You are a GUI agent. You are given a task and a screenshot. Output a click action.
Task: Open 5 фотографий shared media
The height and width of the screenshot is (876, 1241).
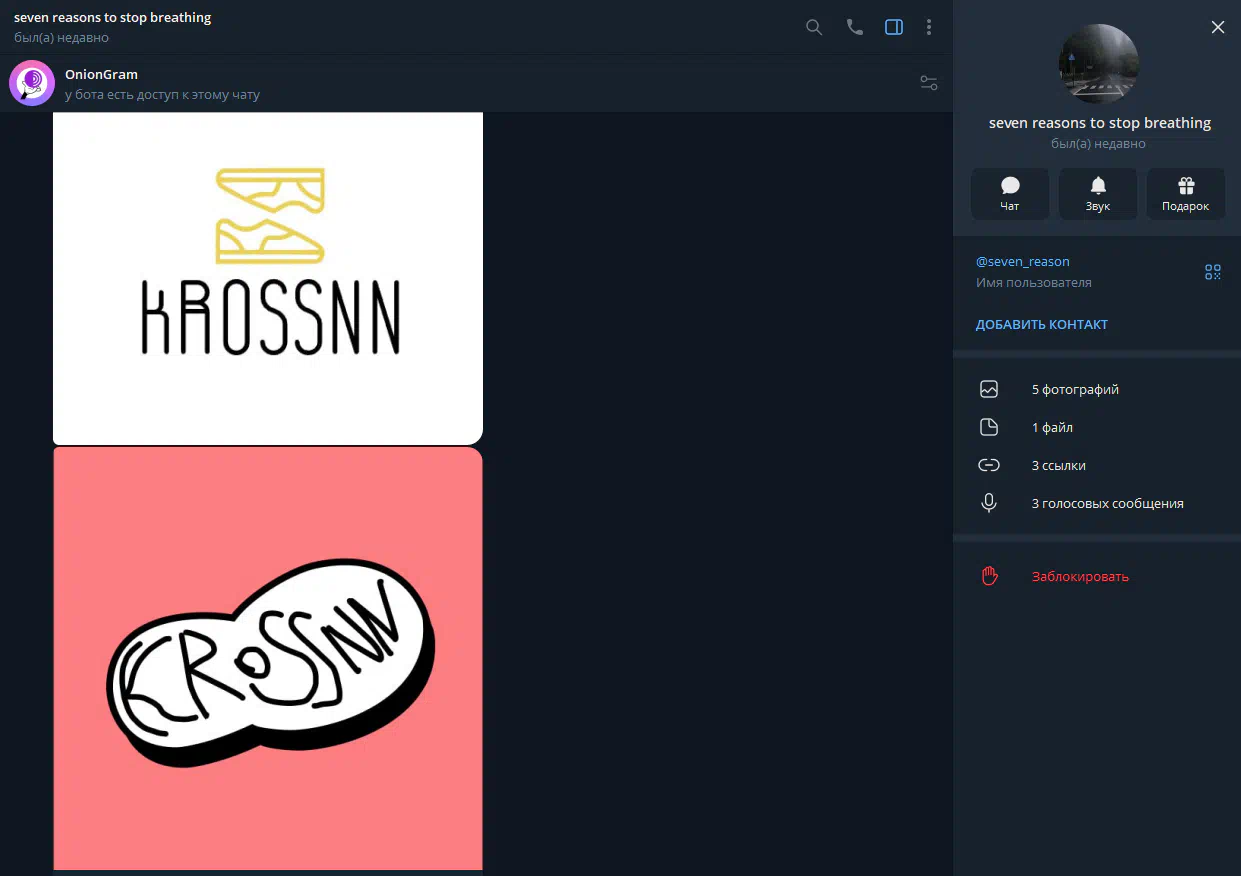(x=1075, y=390)
